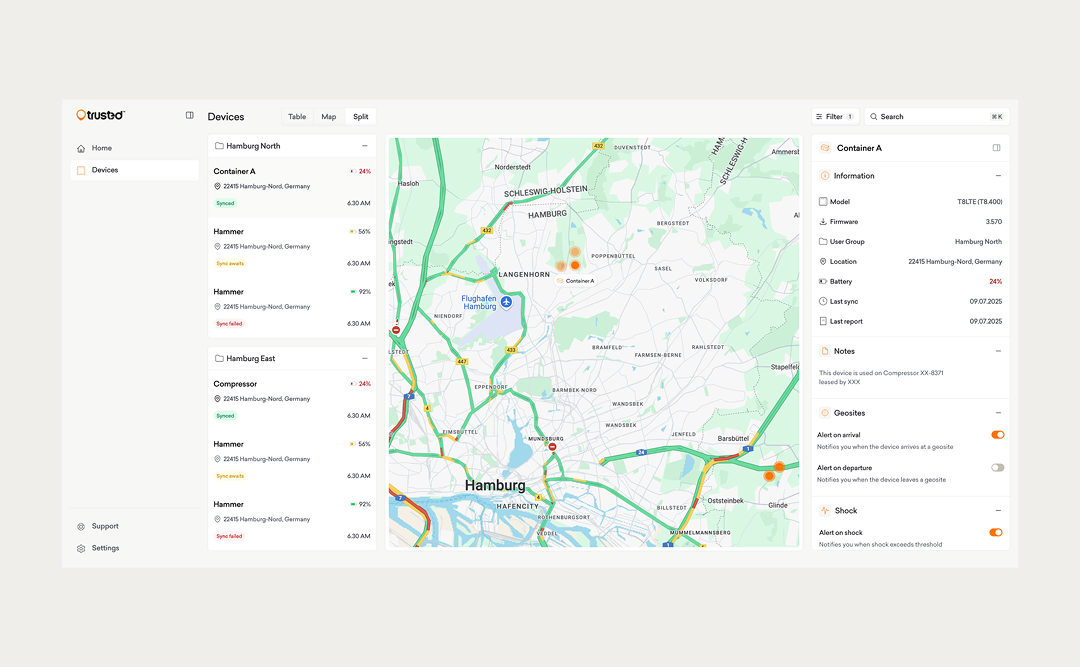This screenshot has height=667, width=1080.
Task: Open Settings in the sidebar
Action: (134, 548)
